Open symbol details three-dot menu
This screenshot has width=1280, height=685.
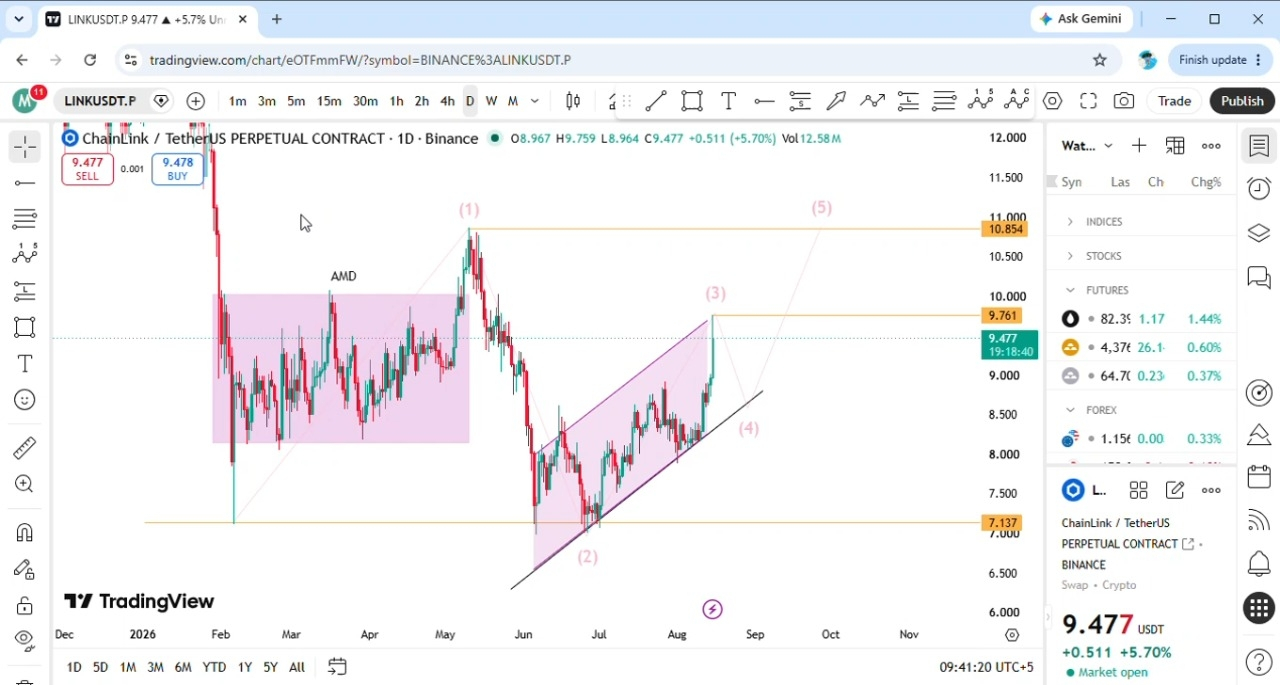1211,490
